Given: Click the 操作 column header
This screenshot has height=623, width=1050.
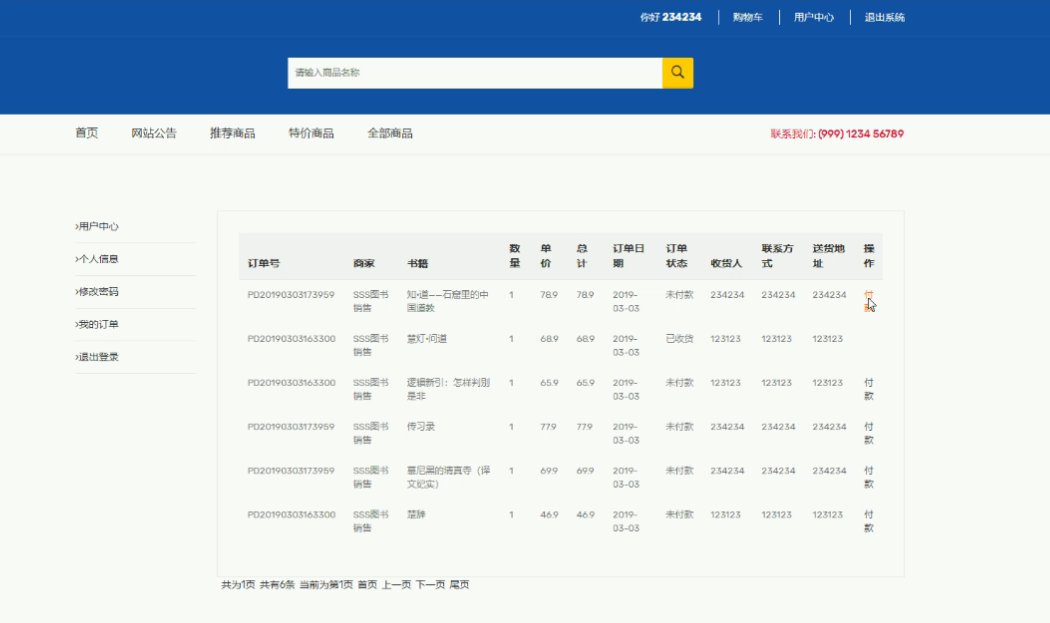Looking at the screenshot, I should pyautogui.click(x=869, y=256).
